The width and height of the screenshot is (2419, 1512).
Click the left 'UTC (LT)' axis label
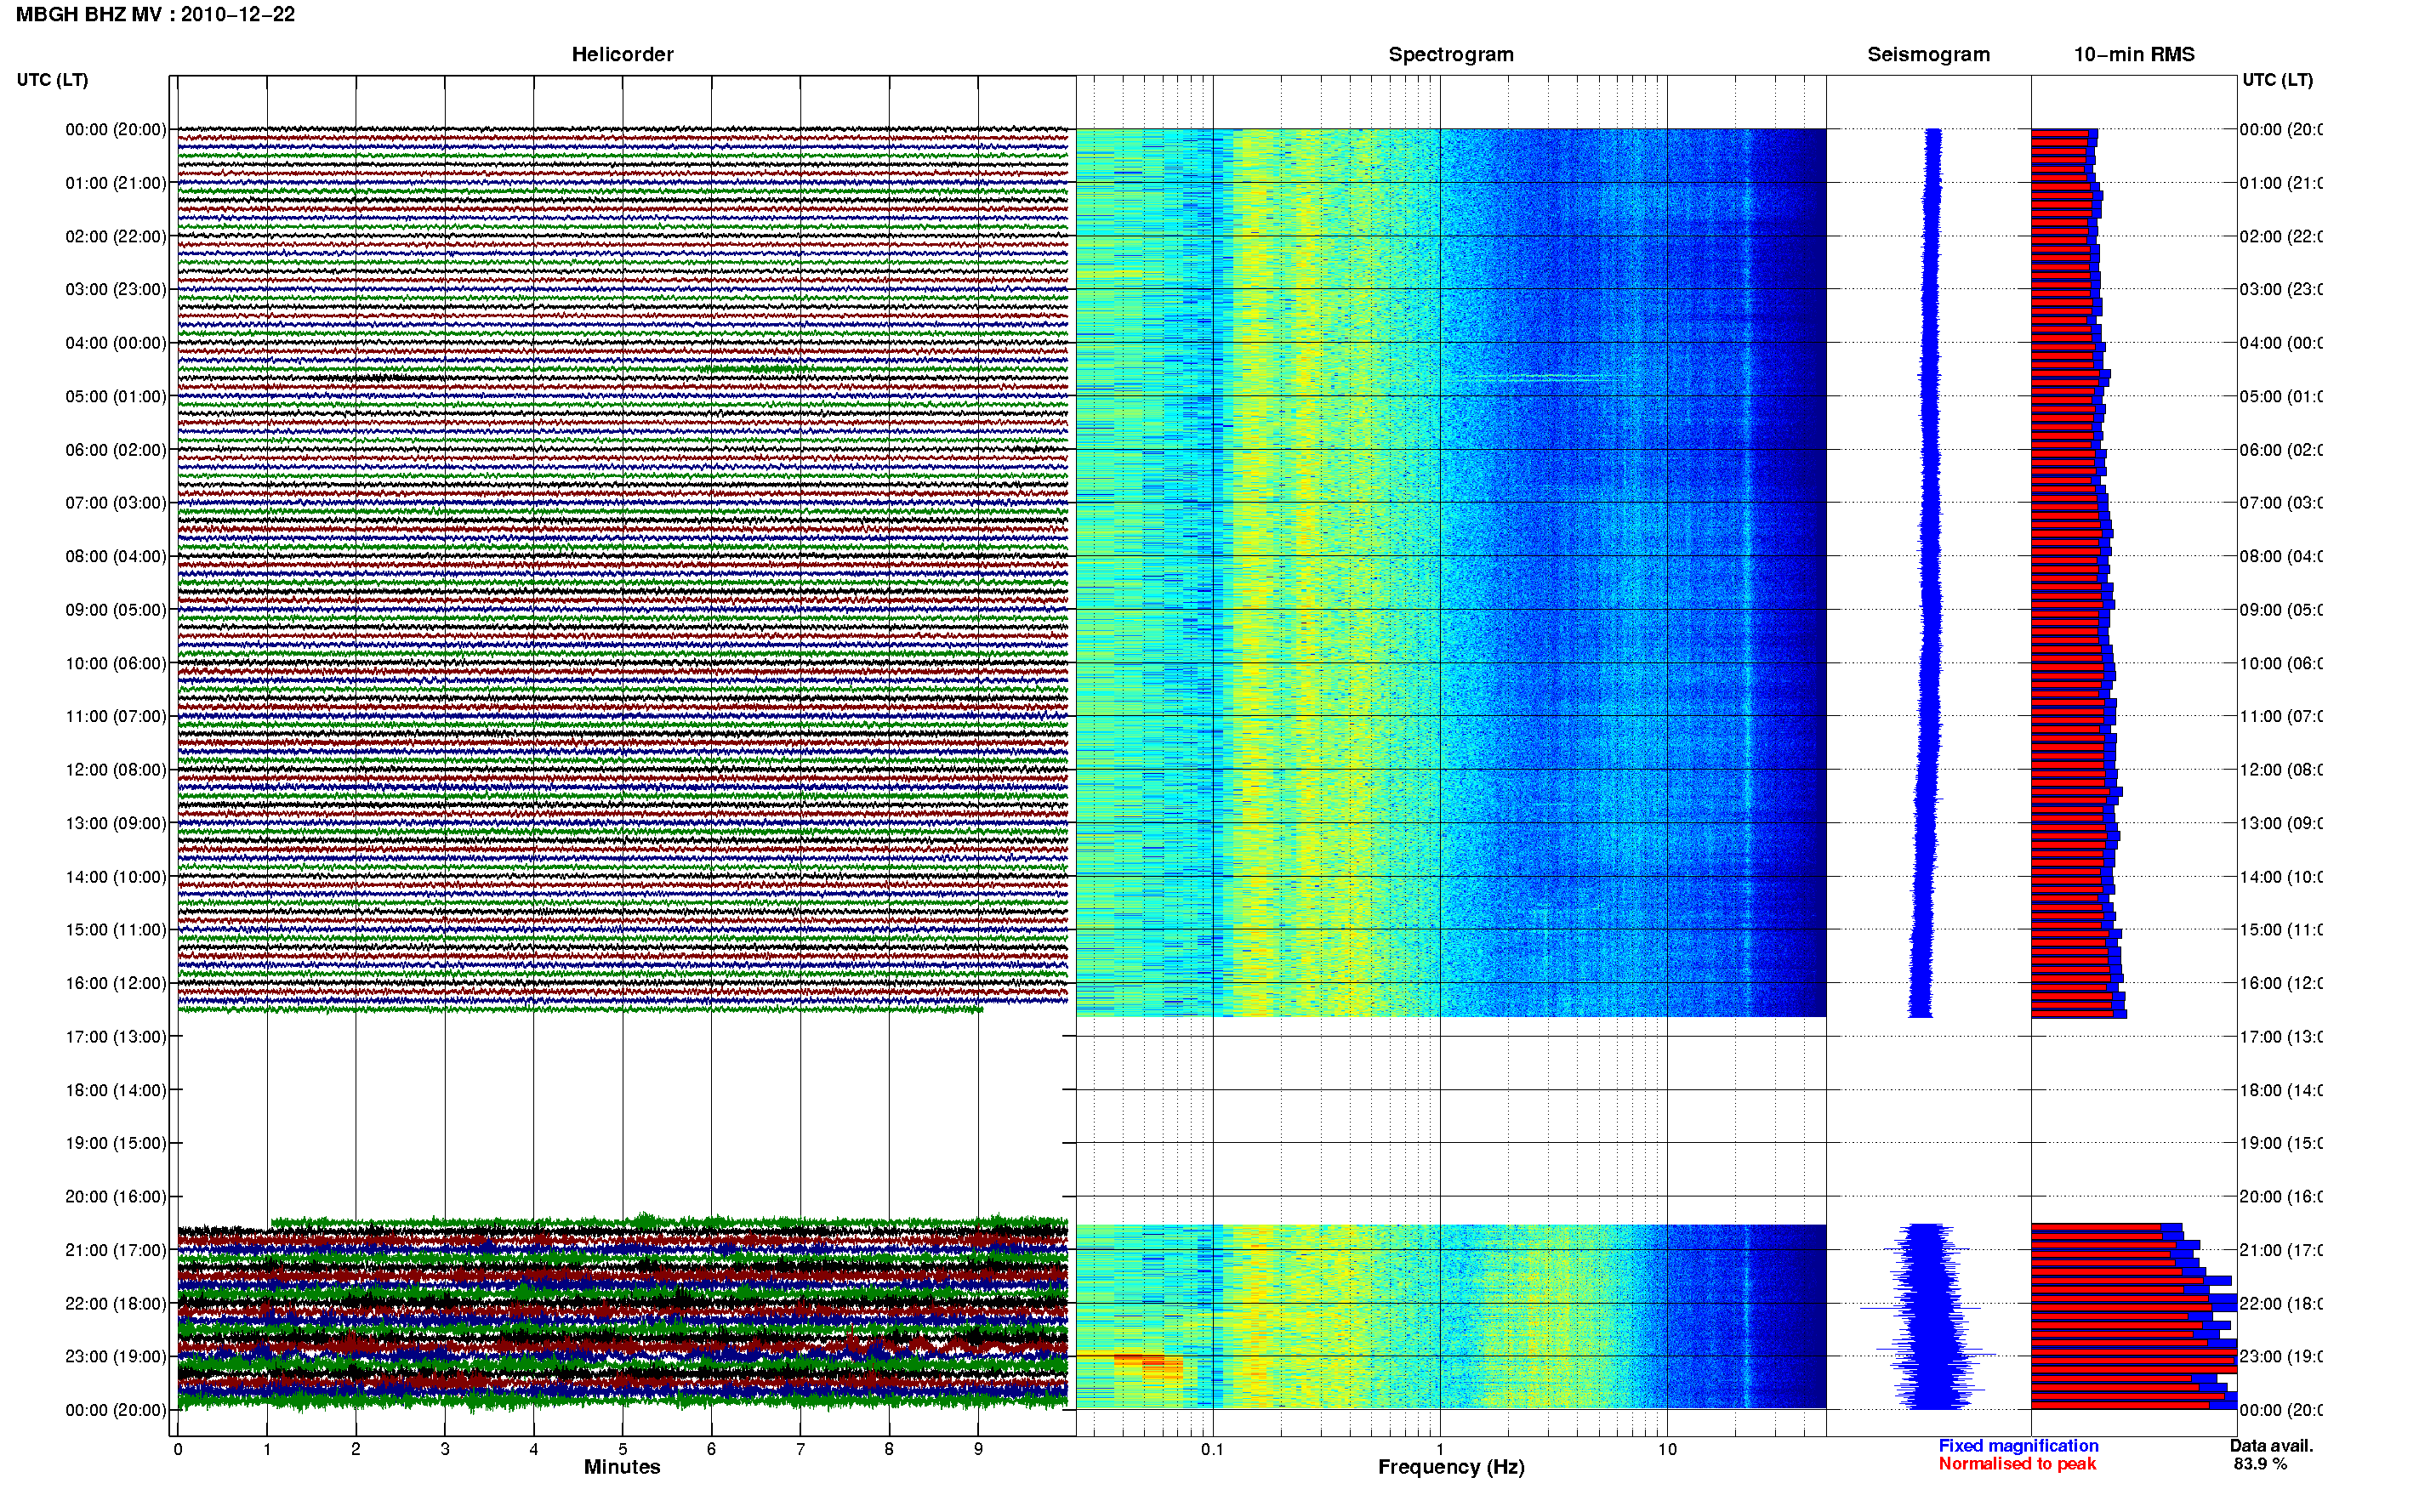(52, 79)
